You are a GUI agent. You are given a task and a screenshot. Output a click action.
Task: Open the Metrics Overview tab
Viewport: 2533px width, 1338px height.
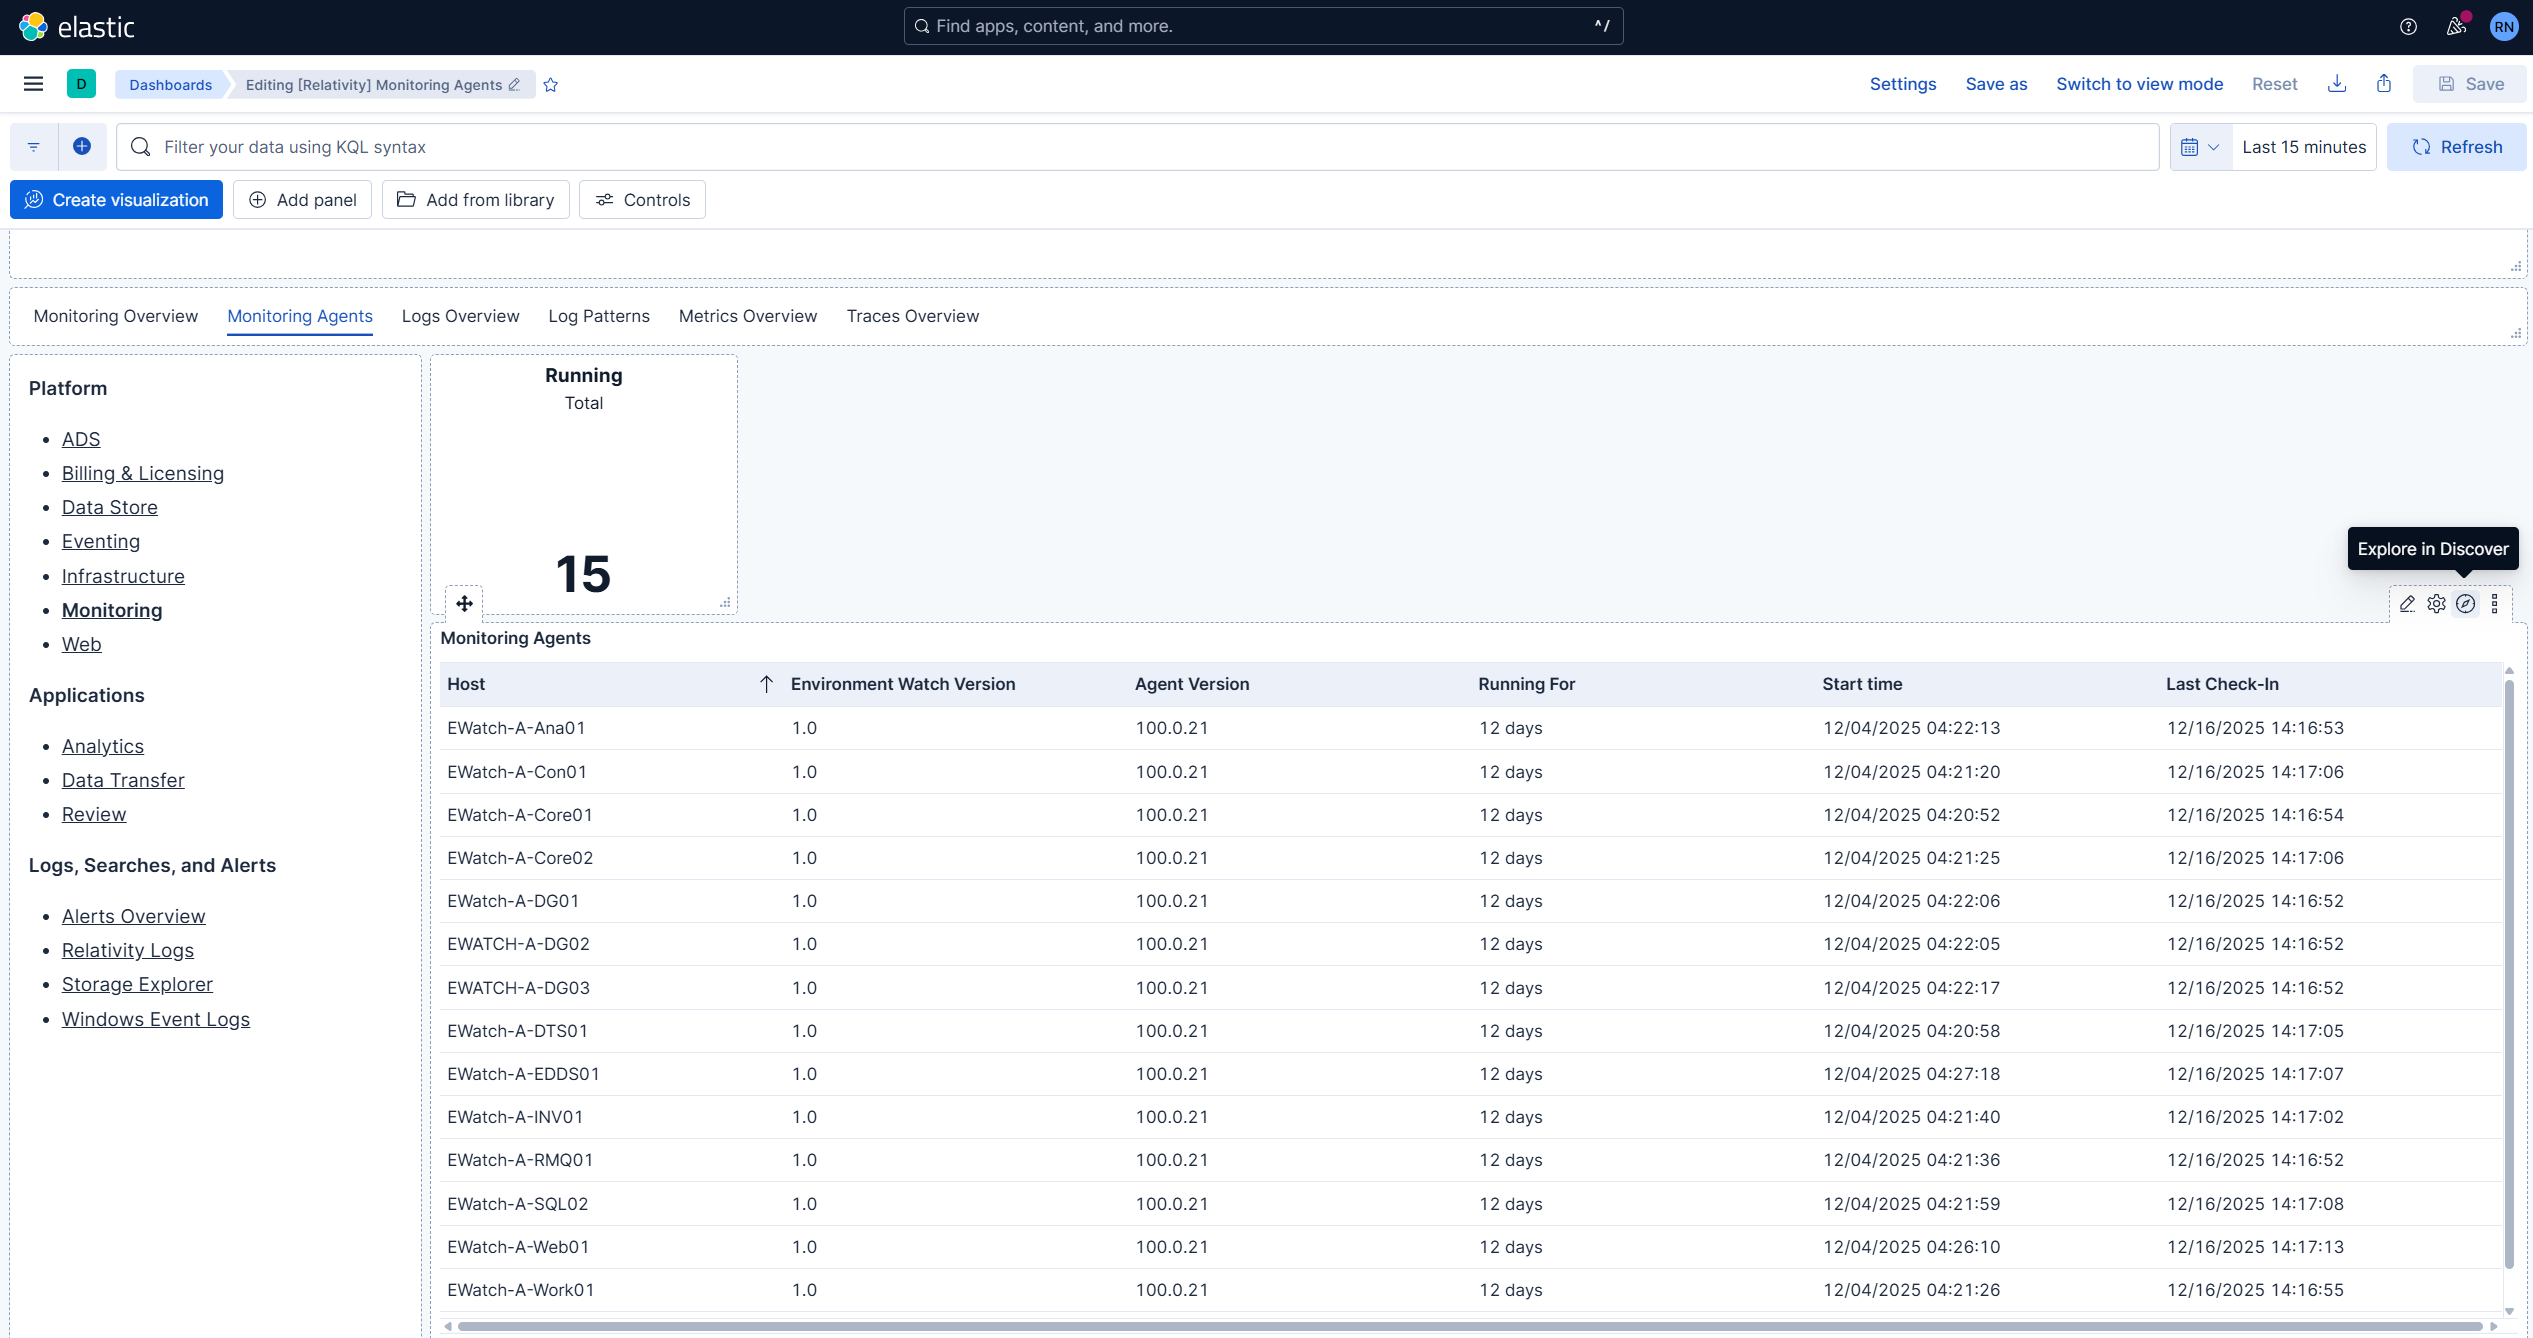click(748, 316)
